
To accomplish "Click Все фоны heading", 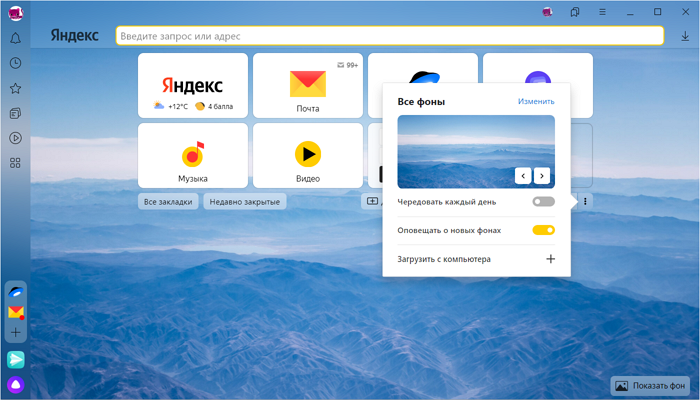I will pos(421,102).
